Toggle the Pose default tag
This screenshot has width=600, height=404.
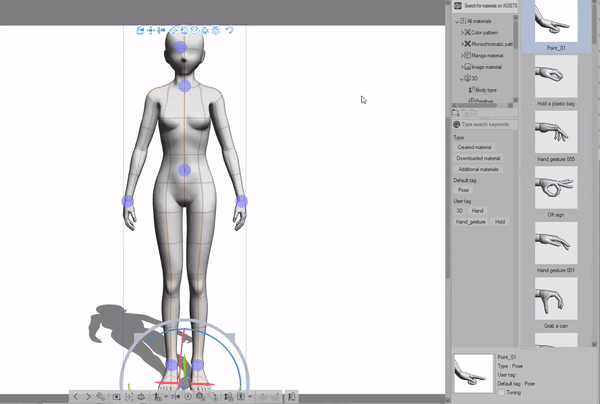tap(463, 190)
